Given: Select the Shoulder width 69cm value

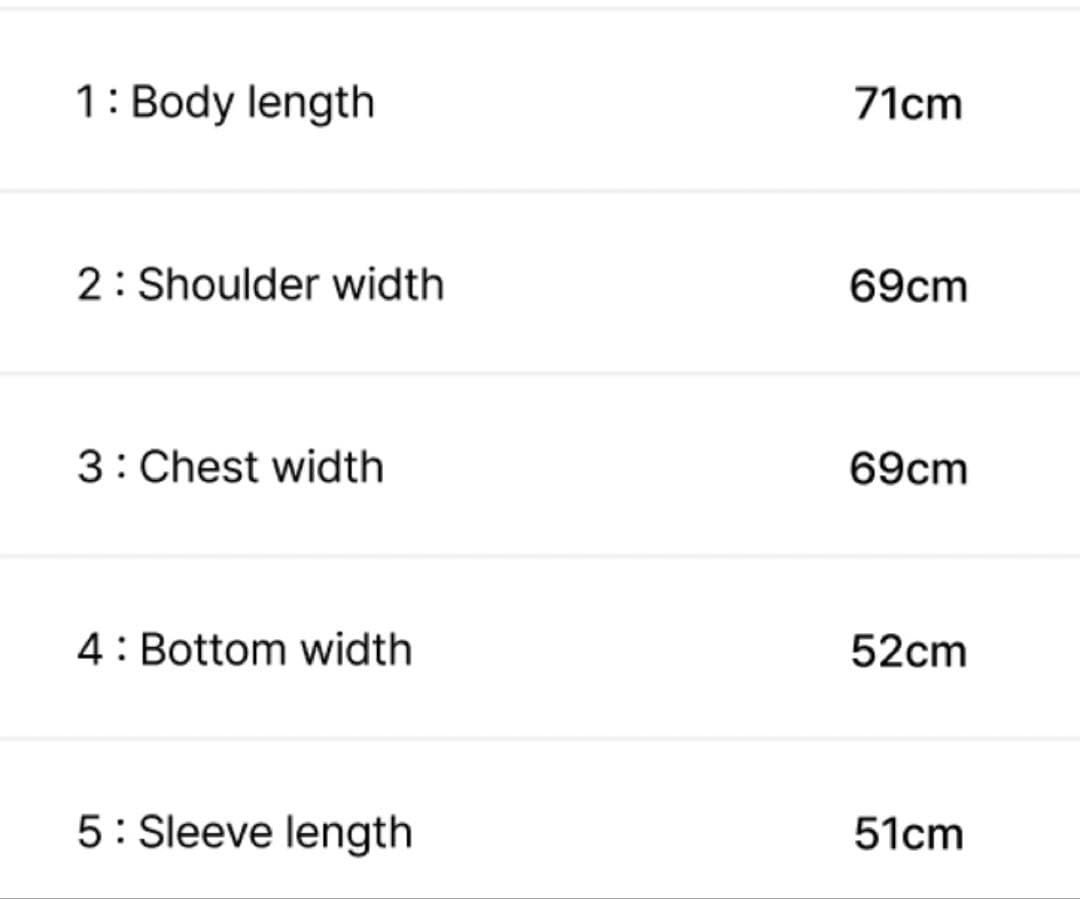Looking at the screenshot, I should tap(908, 287).
